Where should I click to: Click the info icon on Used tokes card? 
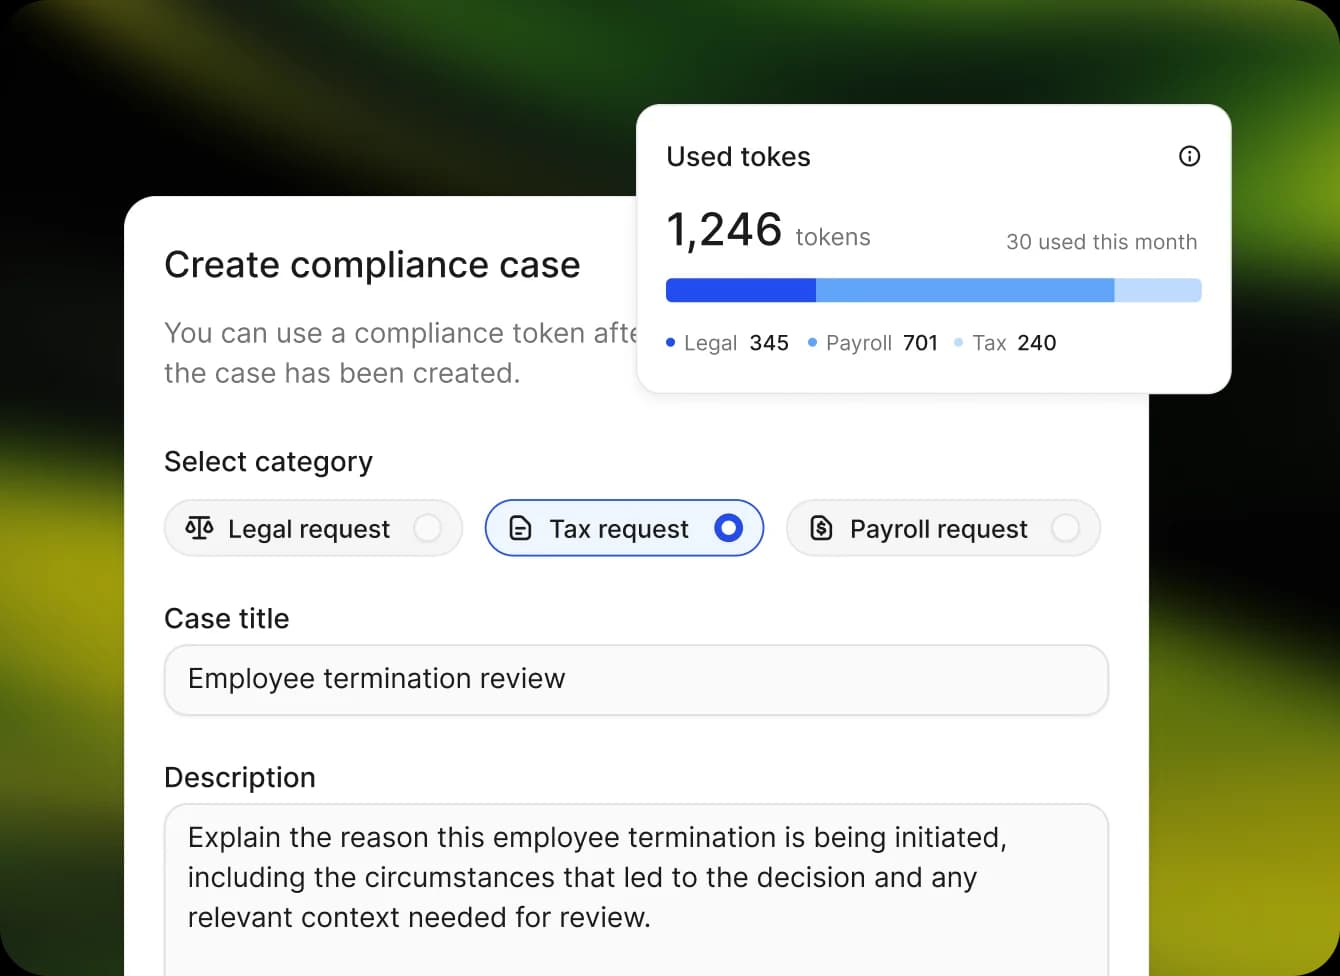(1189, 156)
